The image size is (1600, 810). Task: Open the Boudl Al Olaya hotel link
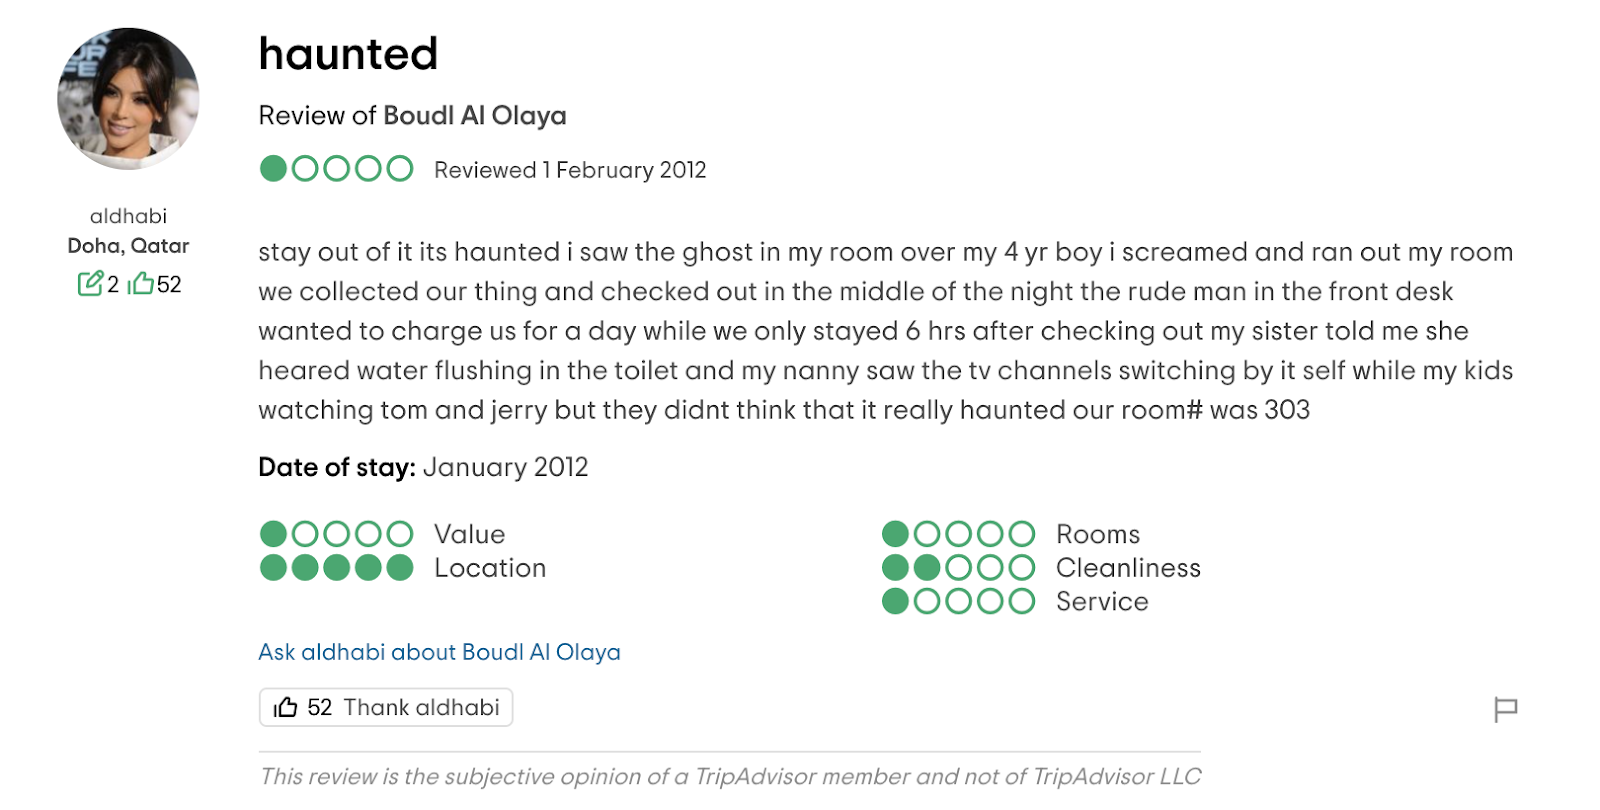[475, 116]
